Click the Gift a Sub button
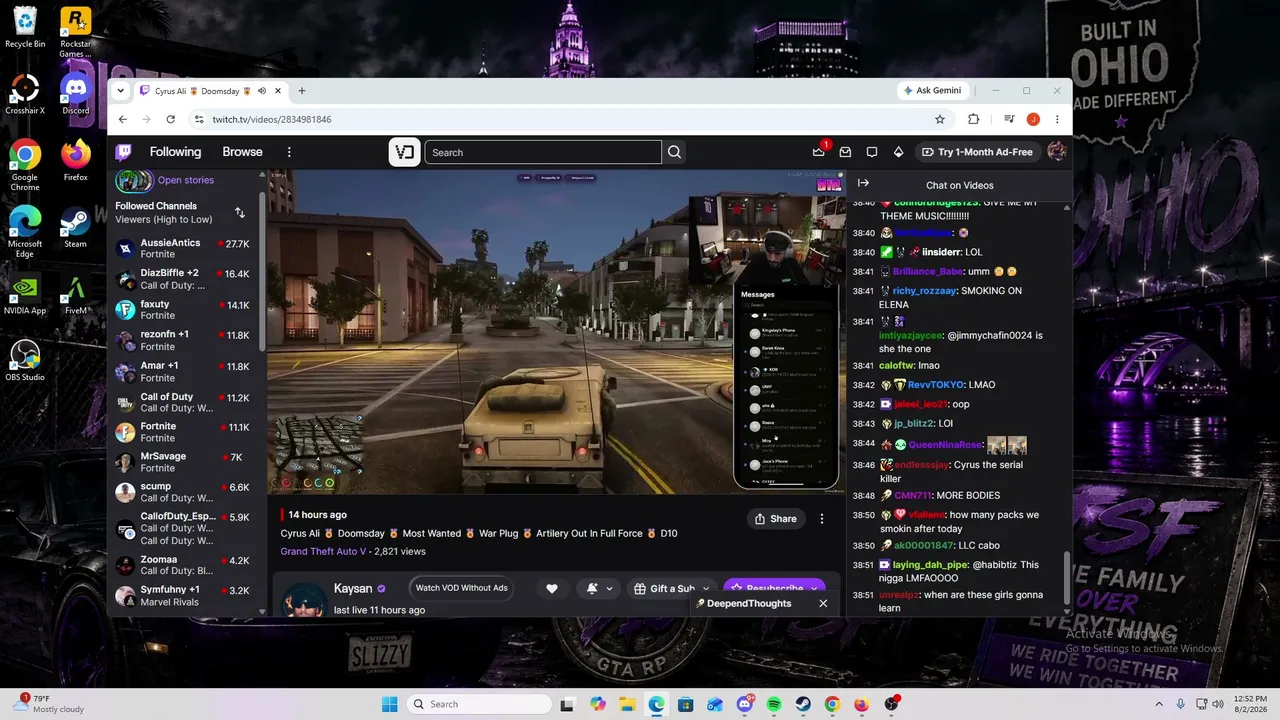 tap(664, 589)
